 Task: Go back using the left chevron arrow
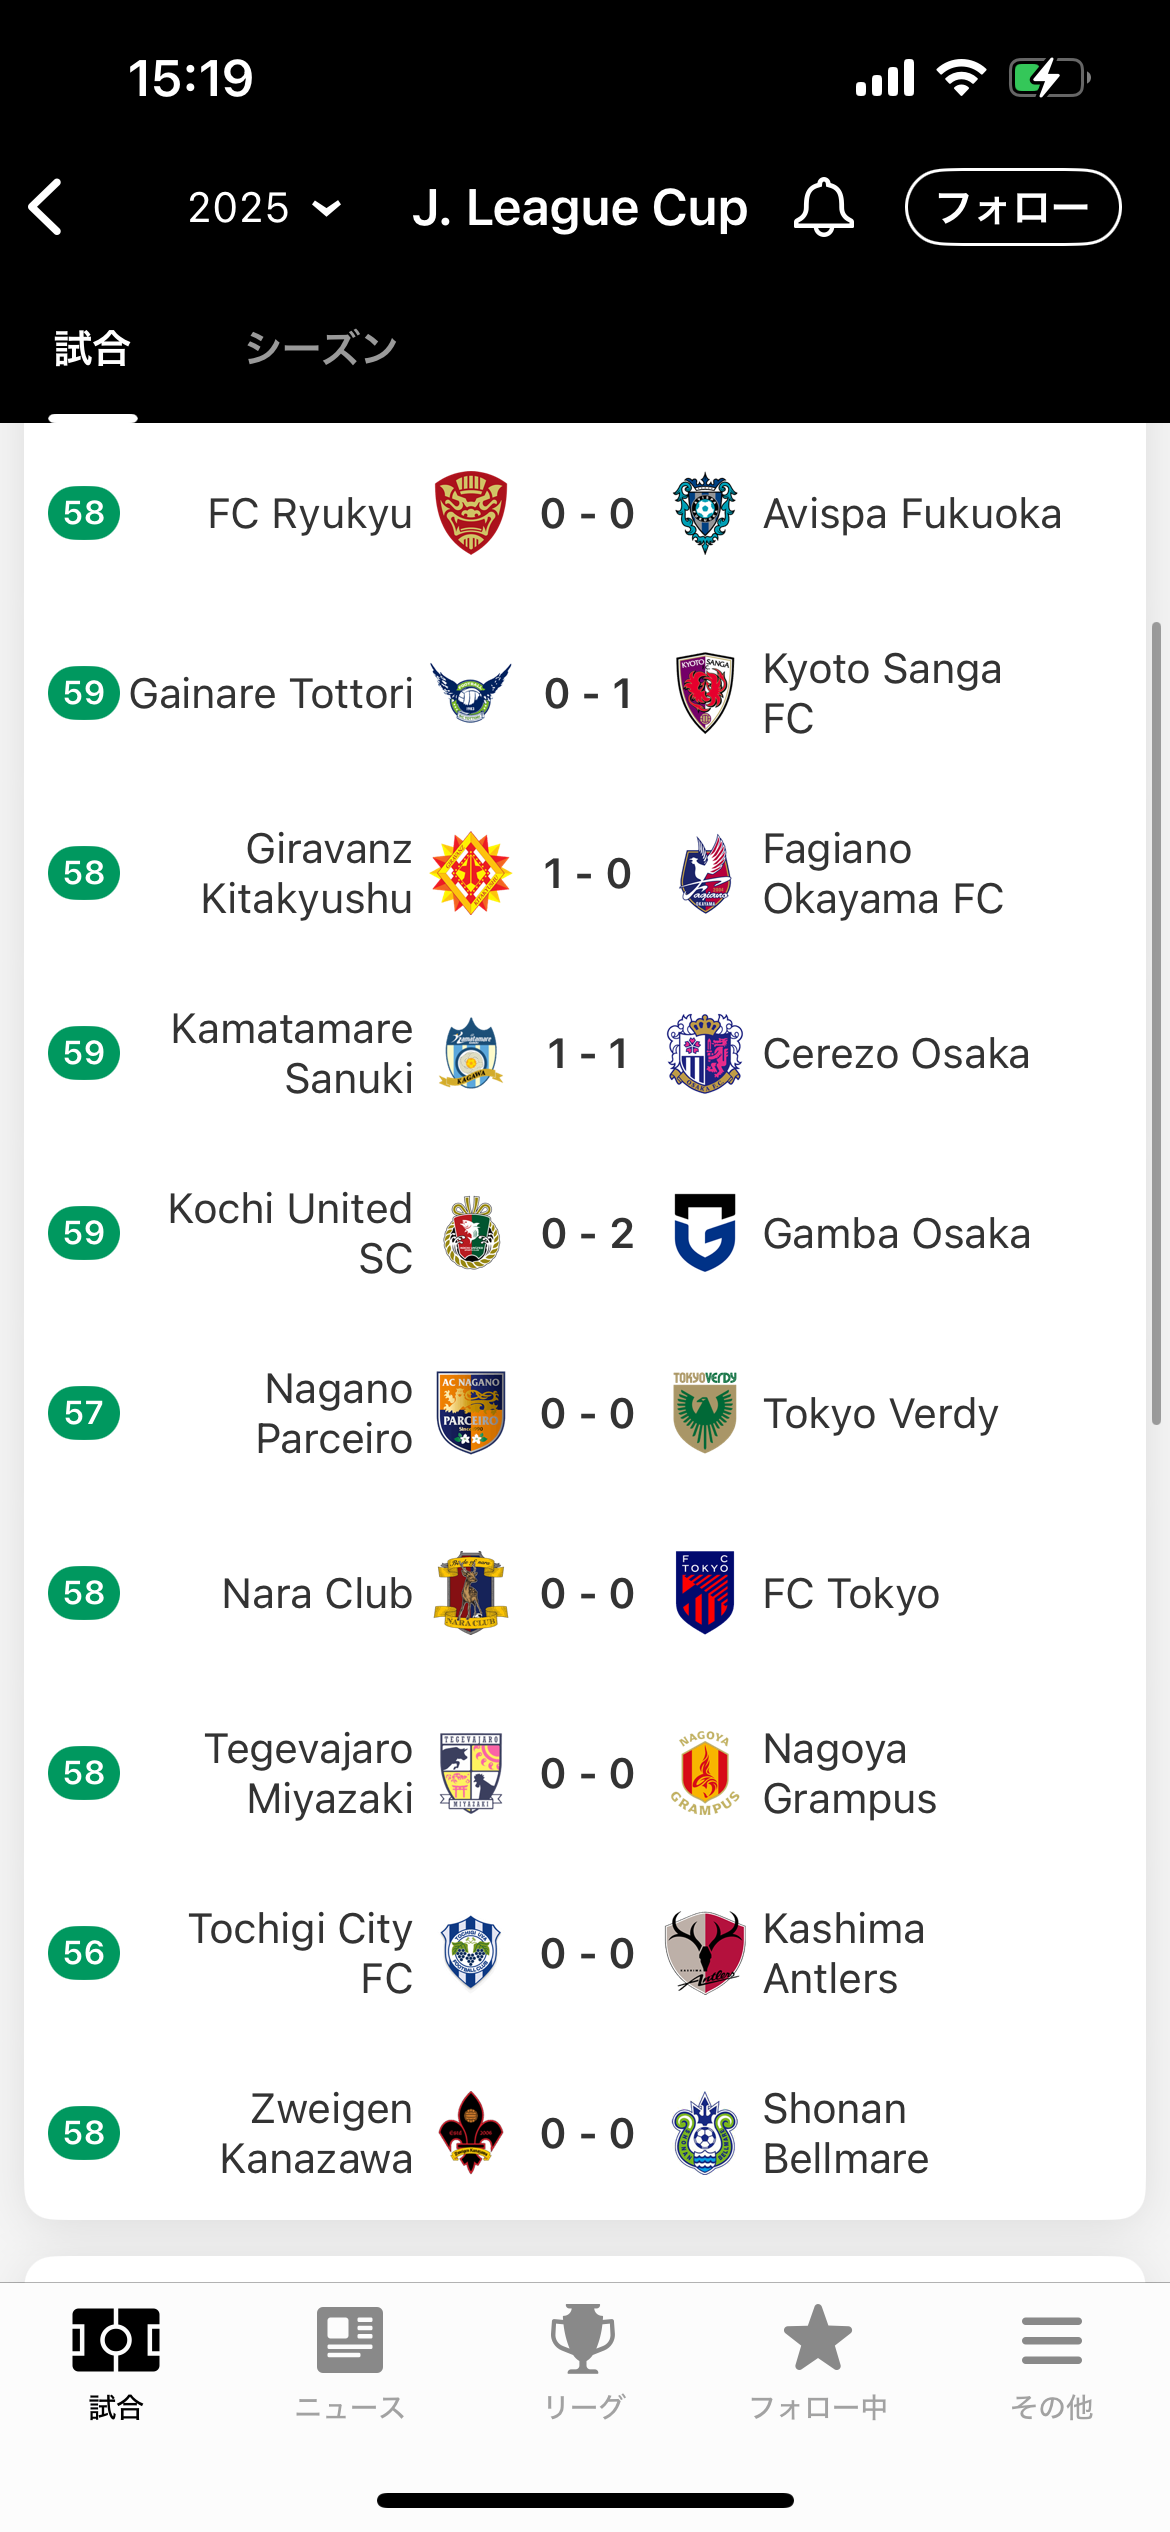click(46, 207)
